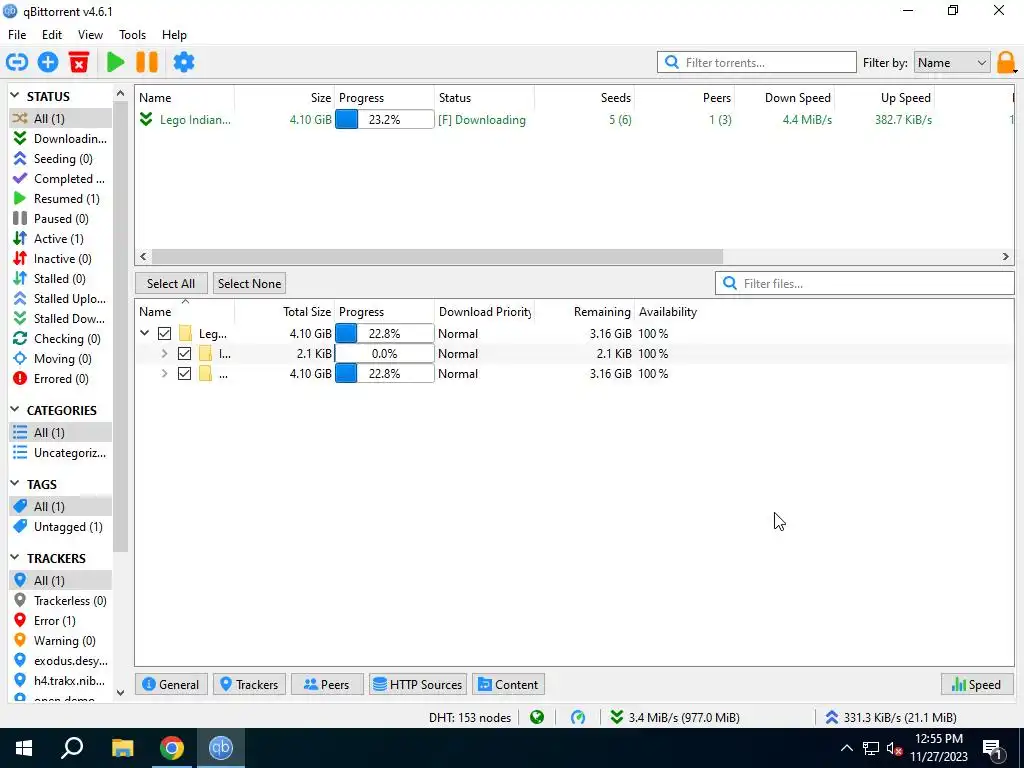Image resolution: width=1024 pixels, height=768 pixels.
Task: Switch to the Peers tab
Action: pos(327,684)
